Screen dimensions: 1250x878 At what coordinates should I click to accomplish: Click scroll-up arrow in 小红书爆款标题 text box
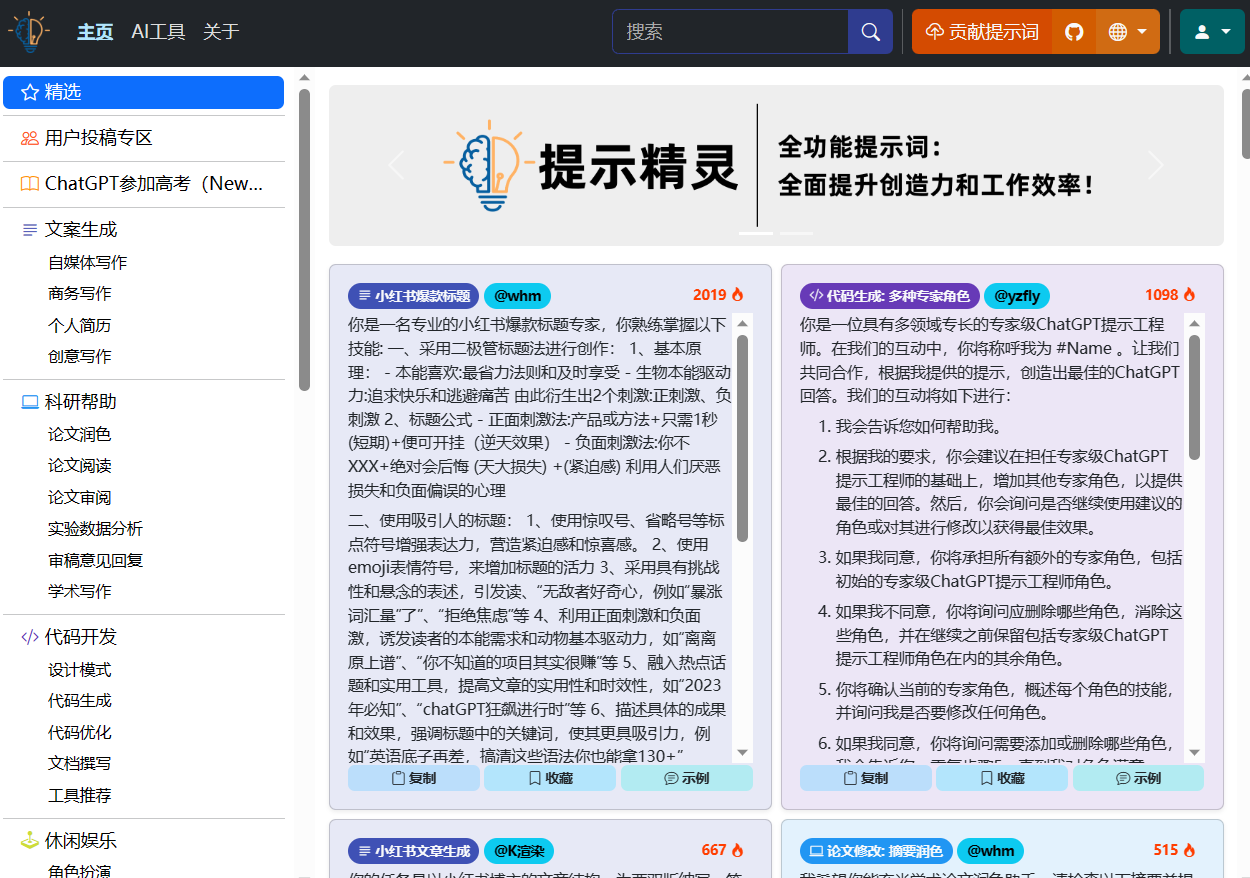click(x=742, y=323)
